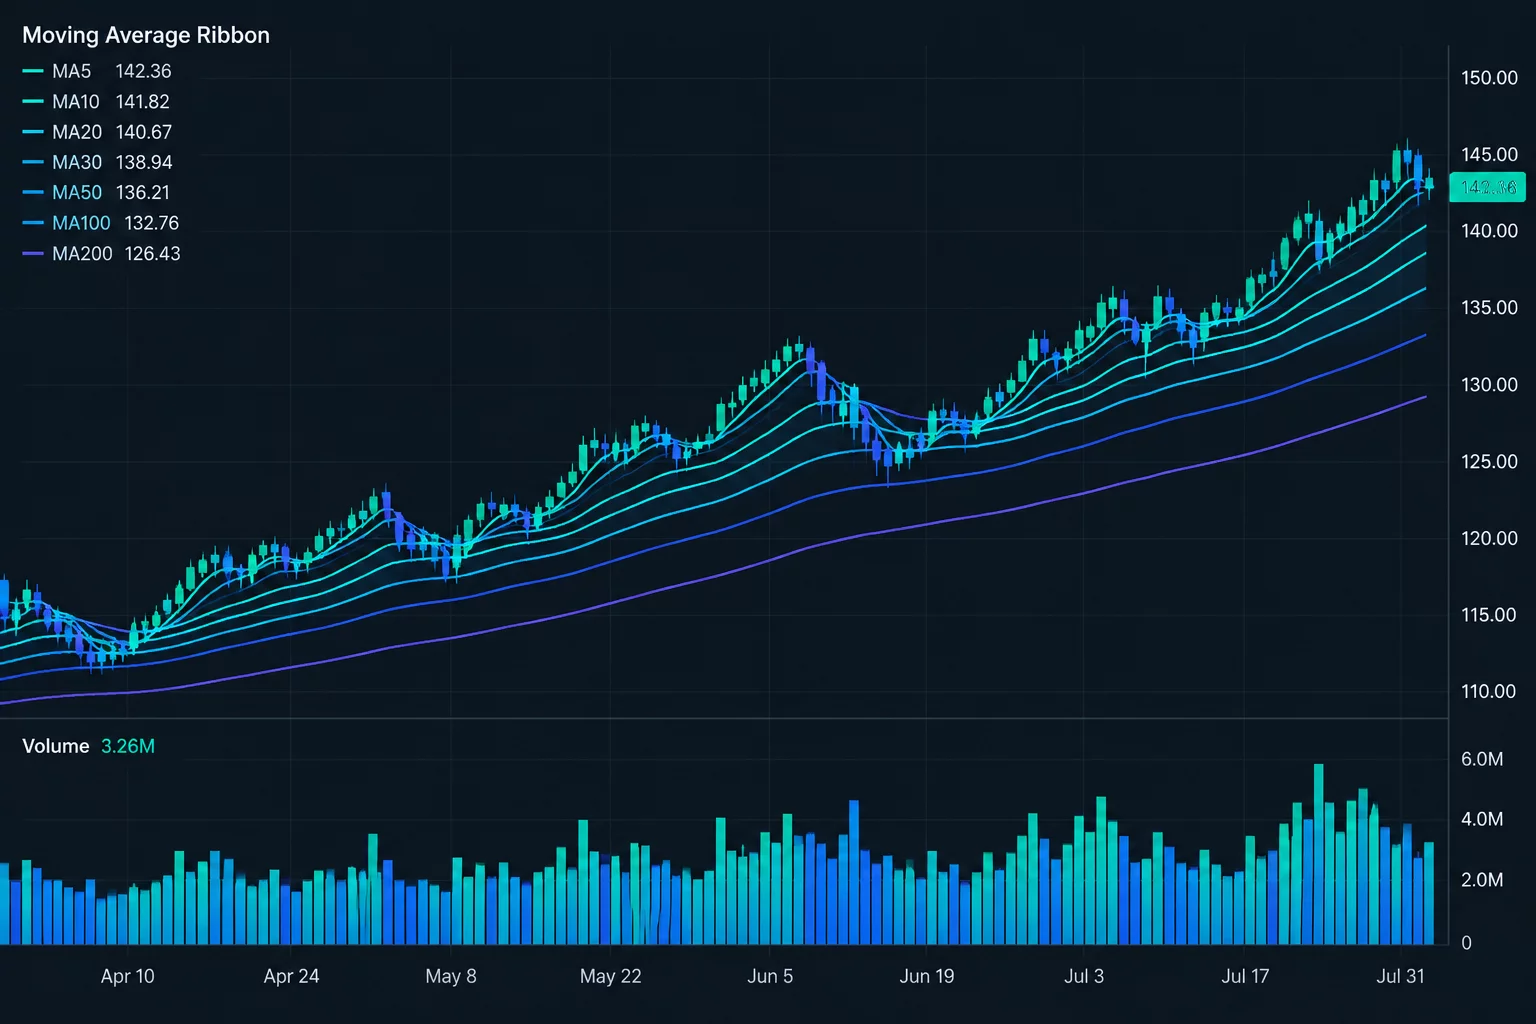Click the 135.00 price axis label
The image size is (1536, 1024).
1489,308
